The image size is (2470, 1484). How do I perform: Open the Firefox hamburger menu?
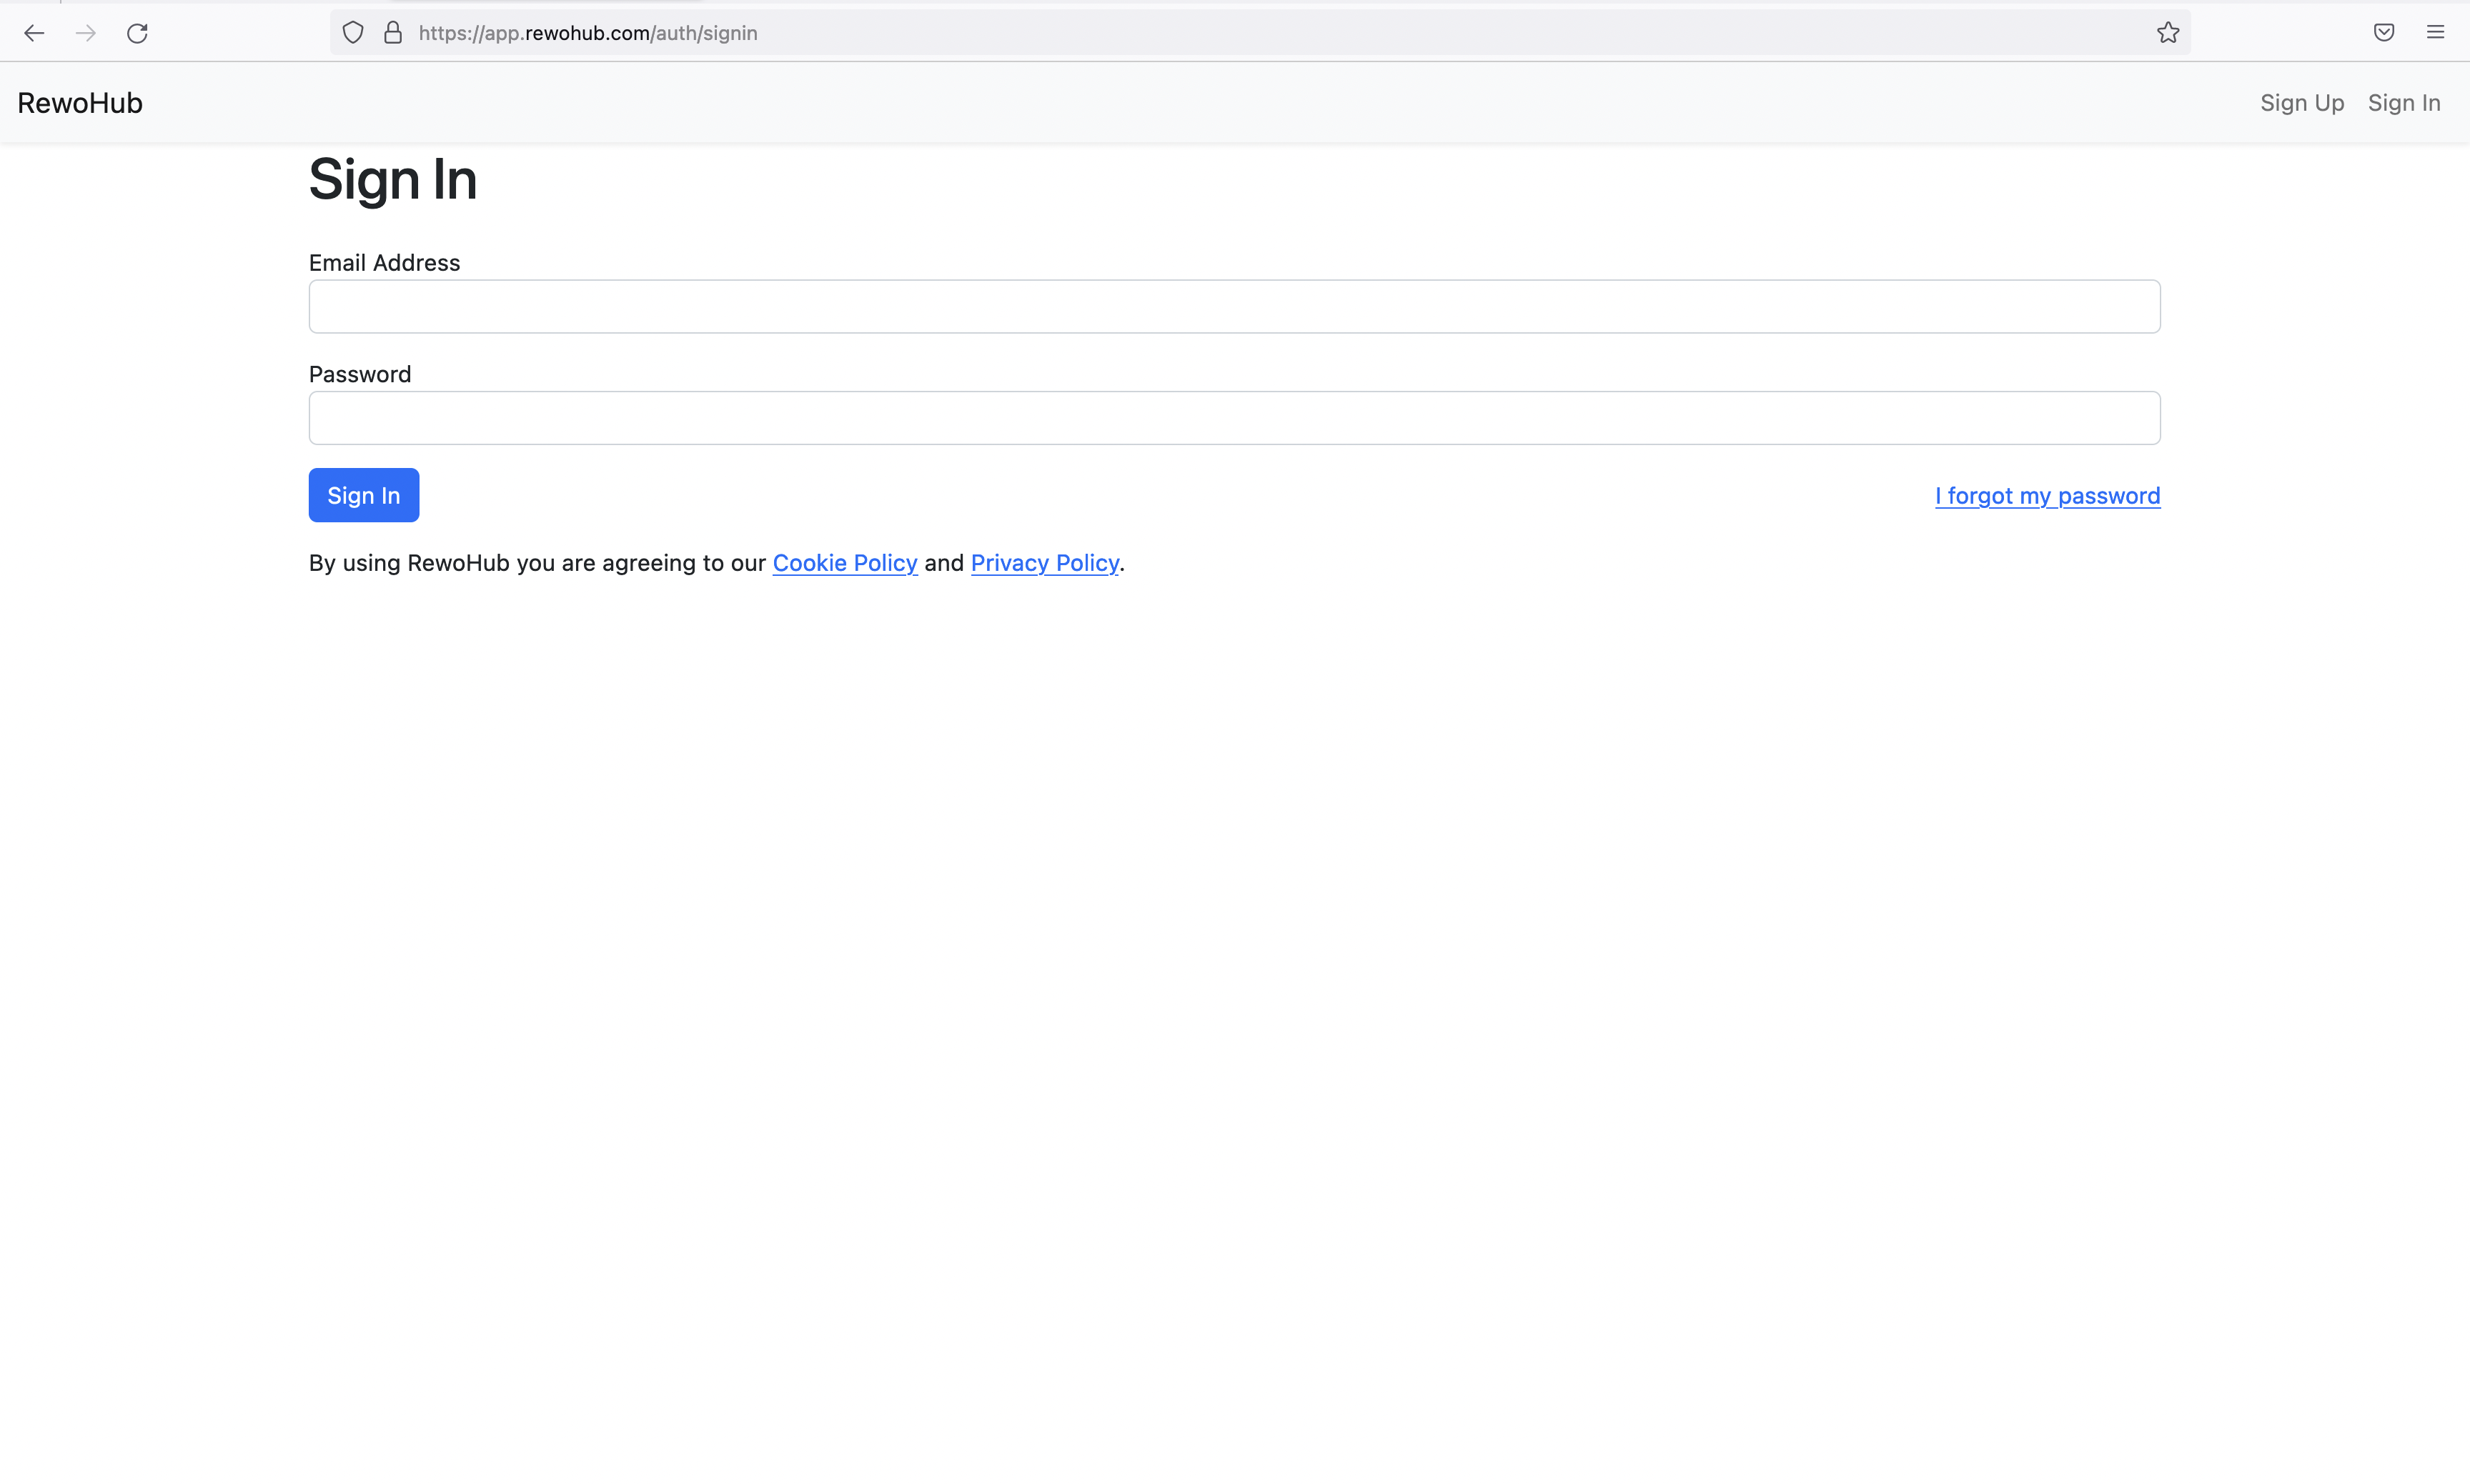coord(2435,33)
